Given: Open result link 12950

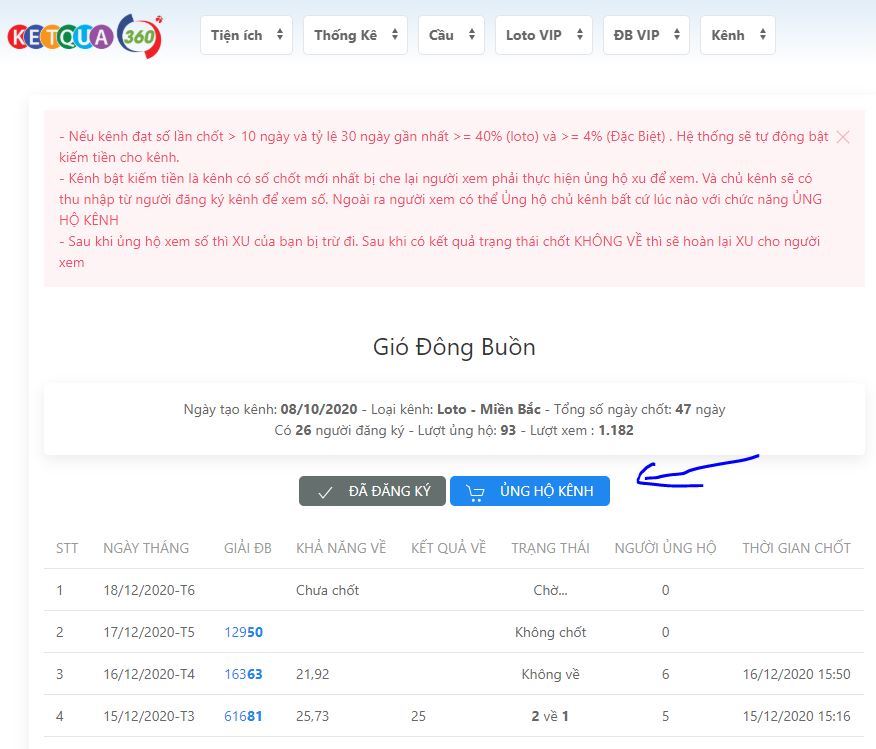Looking at the screenshot, I should click(x=243, y=632).
